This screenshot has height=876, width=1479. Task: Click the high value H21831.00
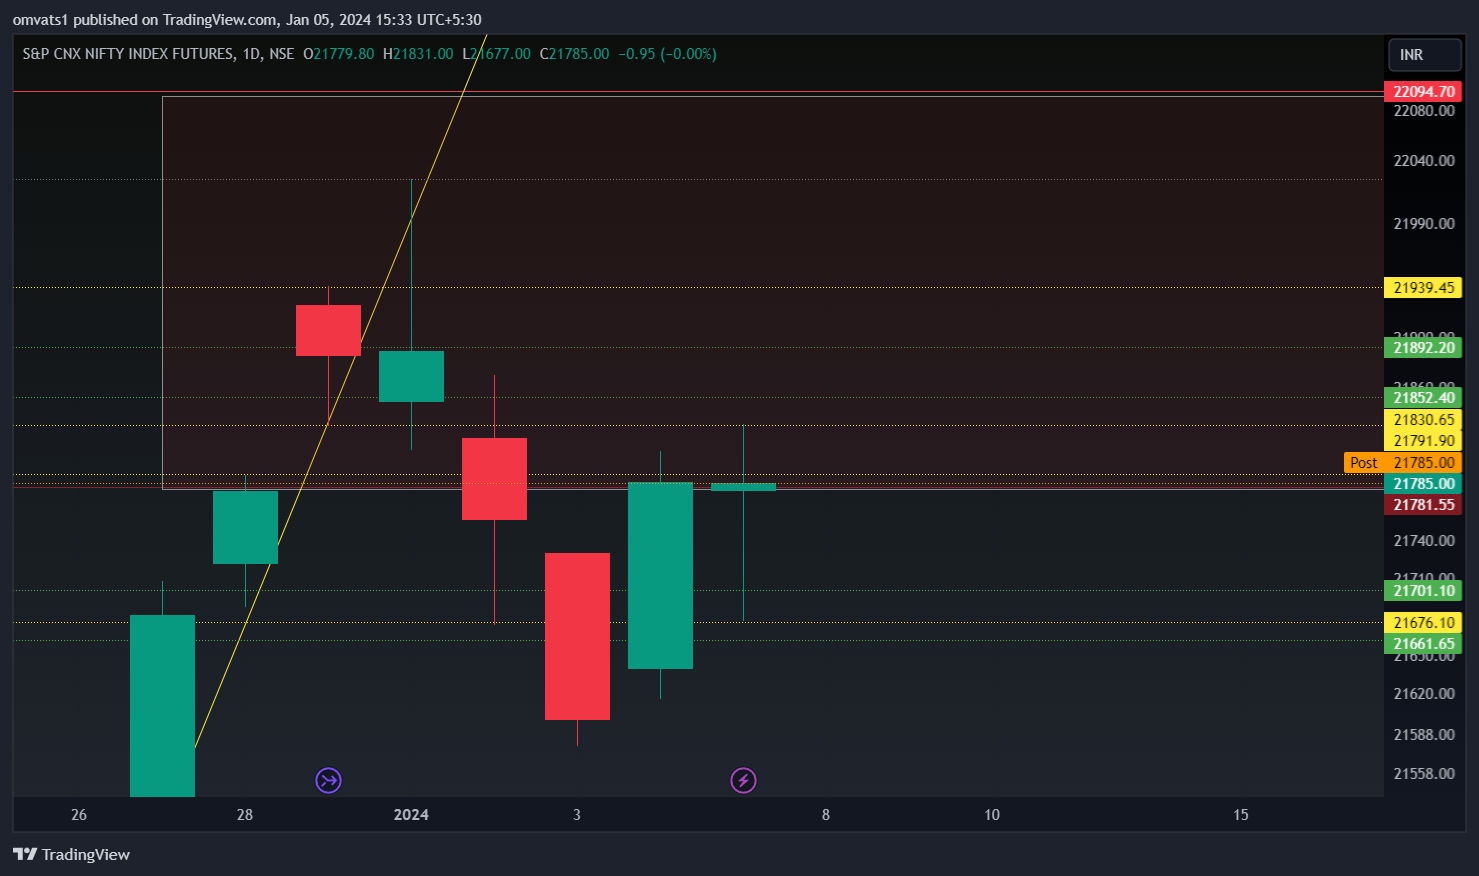tap(418, 54)
